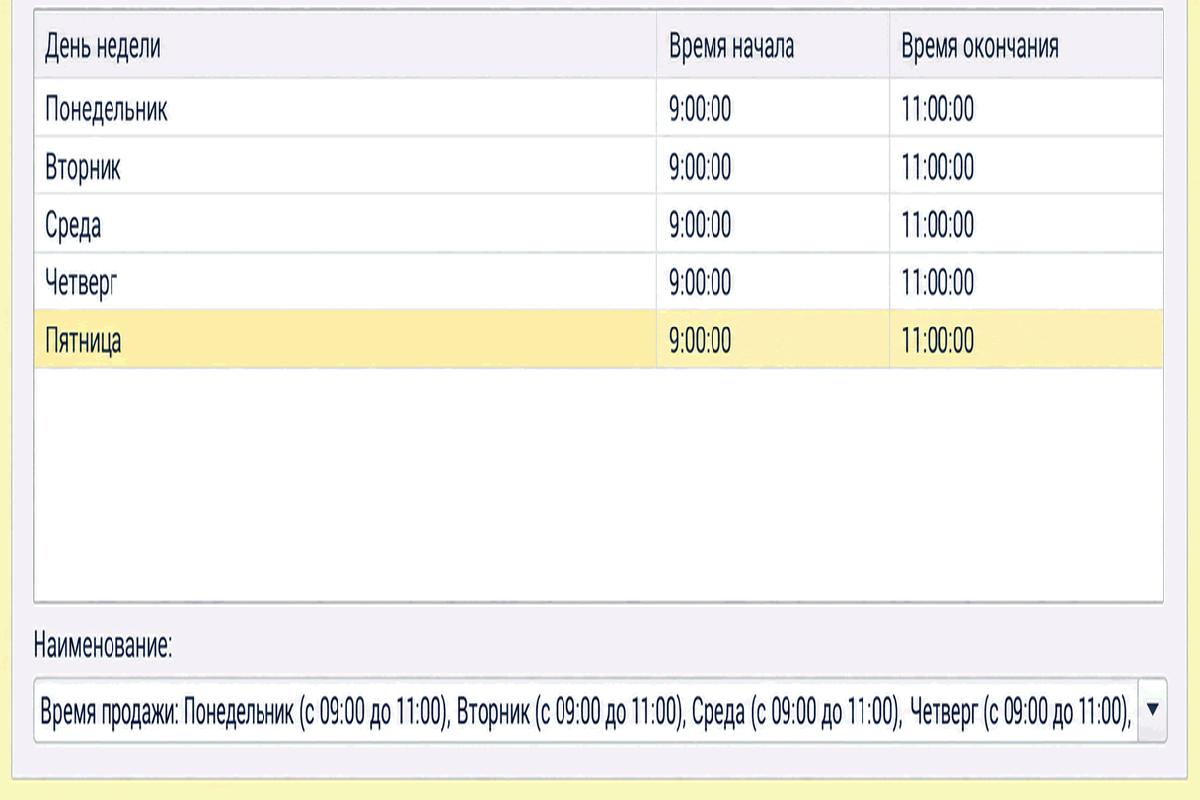
Task: Click Понедельник start time 9:00:00 cell
Action: pyautogui.click(x=773, y=108)
